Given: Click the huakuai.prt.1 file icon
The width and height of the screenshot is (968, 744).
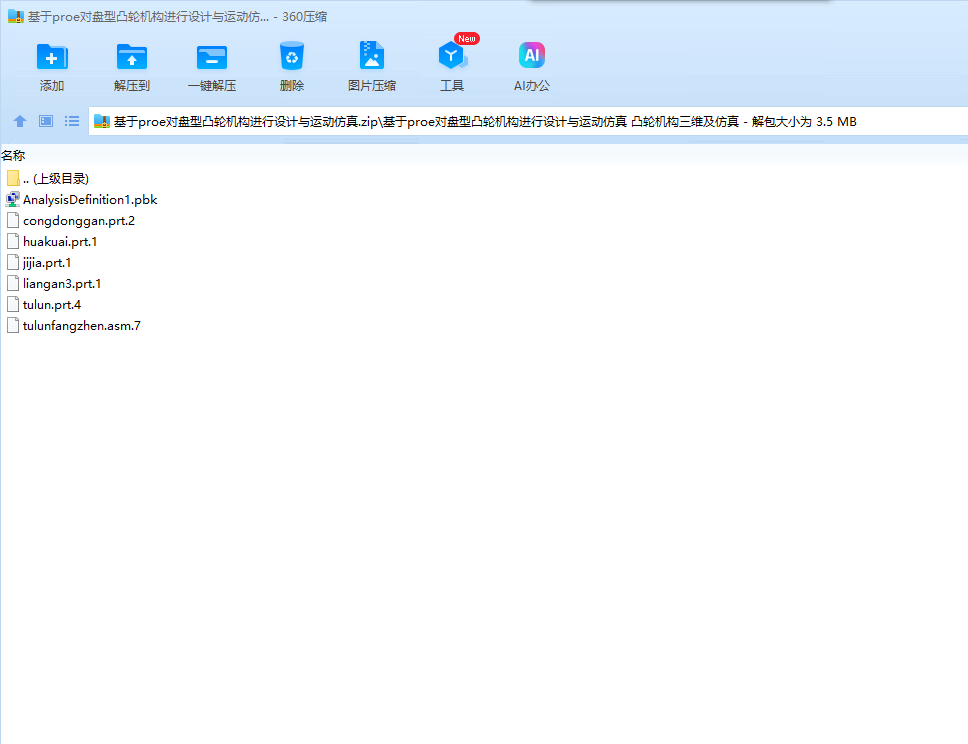Looking at the screenshot, I should click(x=12, y=241).
